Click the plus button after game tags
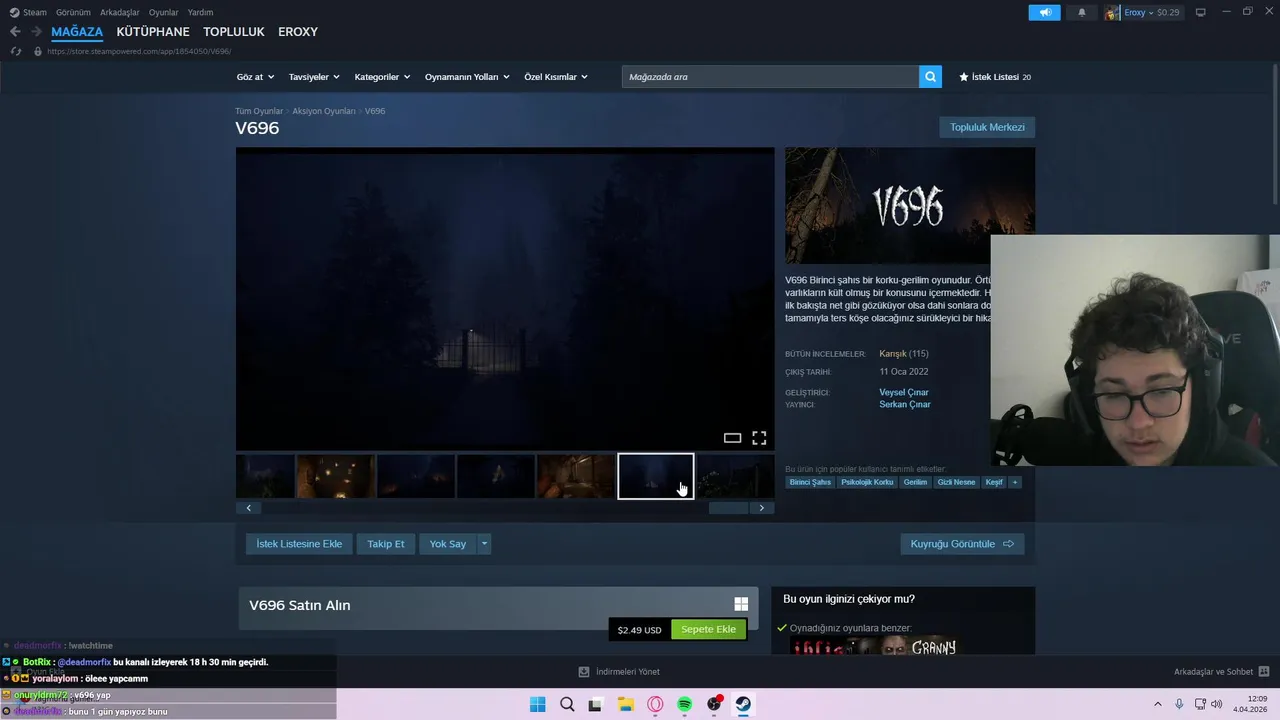 [x=1014, y=482]
